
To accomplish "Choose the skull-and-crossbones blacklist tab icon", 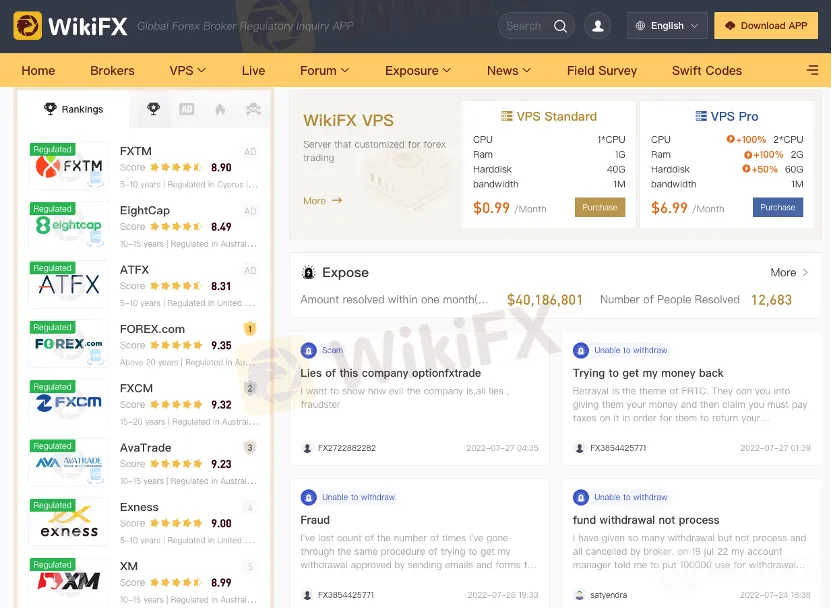I will tap(254, 109).
